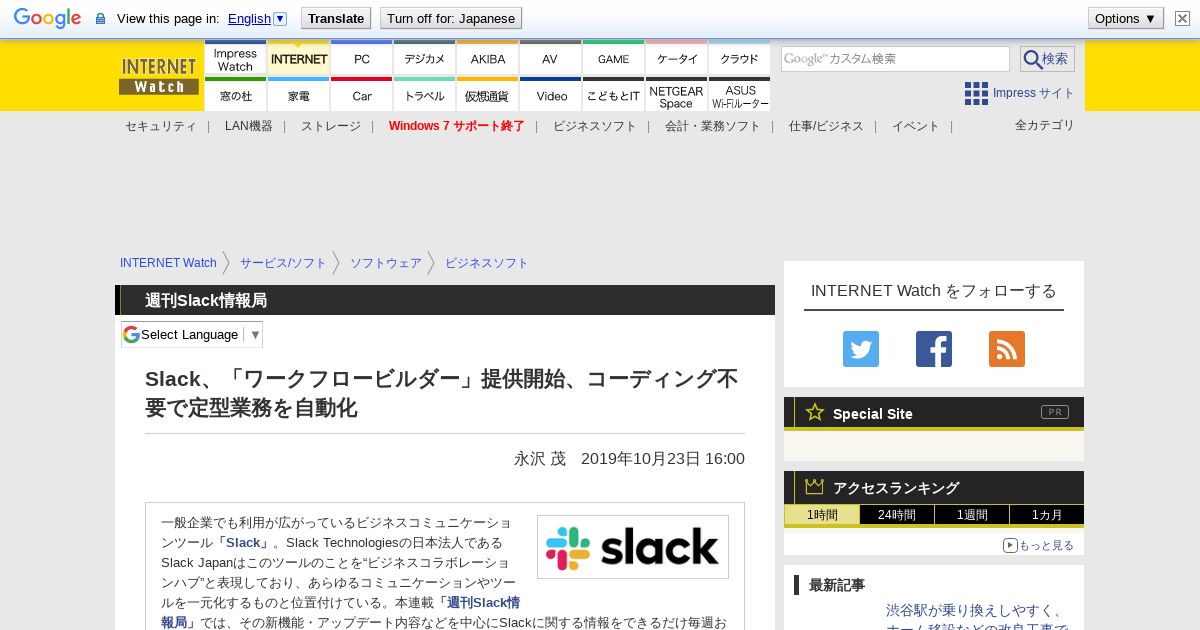Open the 家電 tab
Image resolution: width=1200 pixels, height=630 pixels.
coord(298,95)
